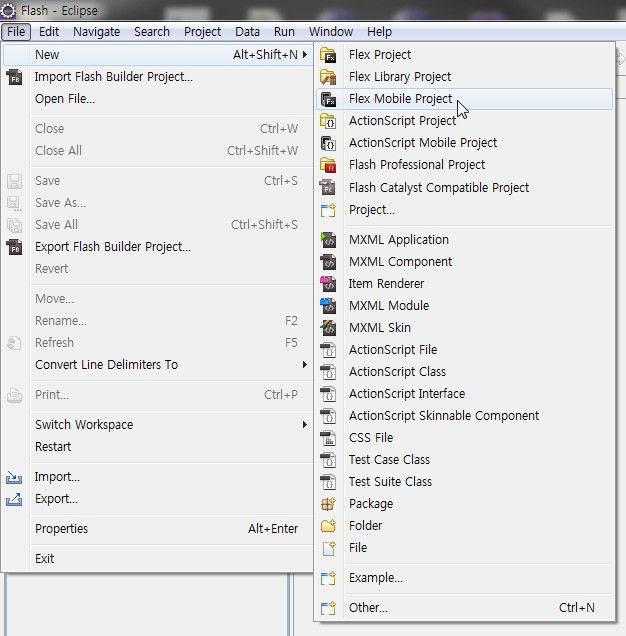This screenshot has height=636, width=626.
Task: Open the Window menu
Action: 331,32
